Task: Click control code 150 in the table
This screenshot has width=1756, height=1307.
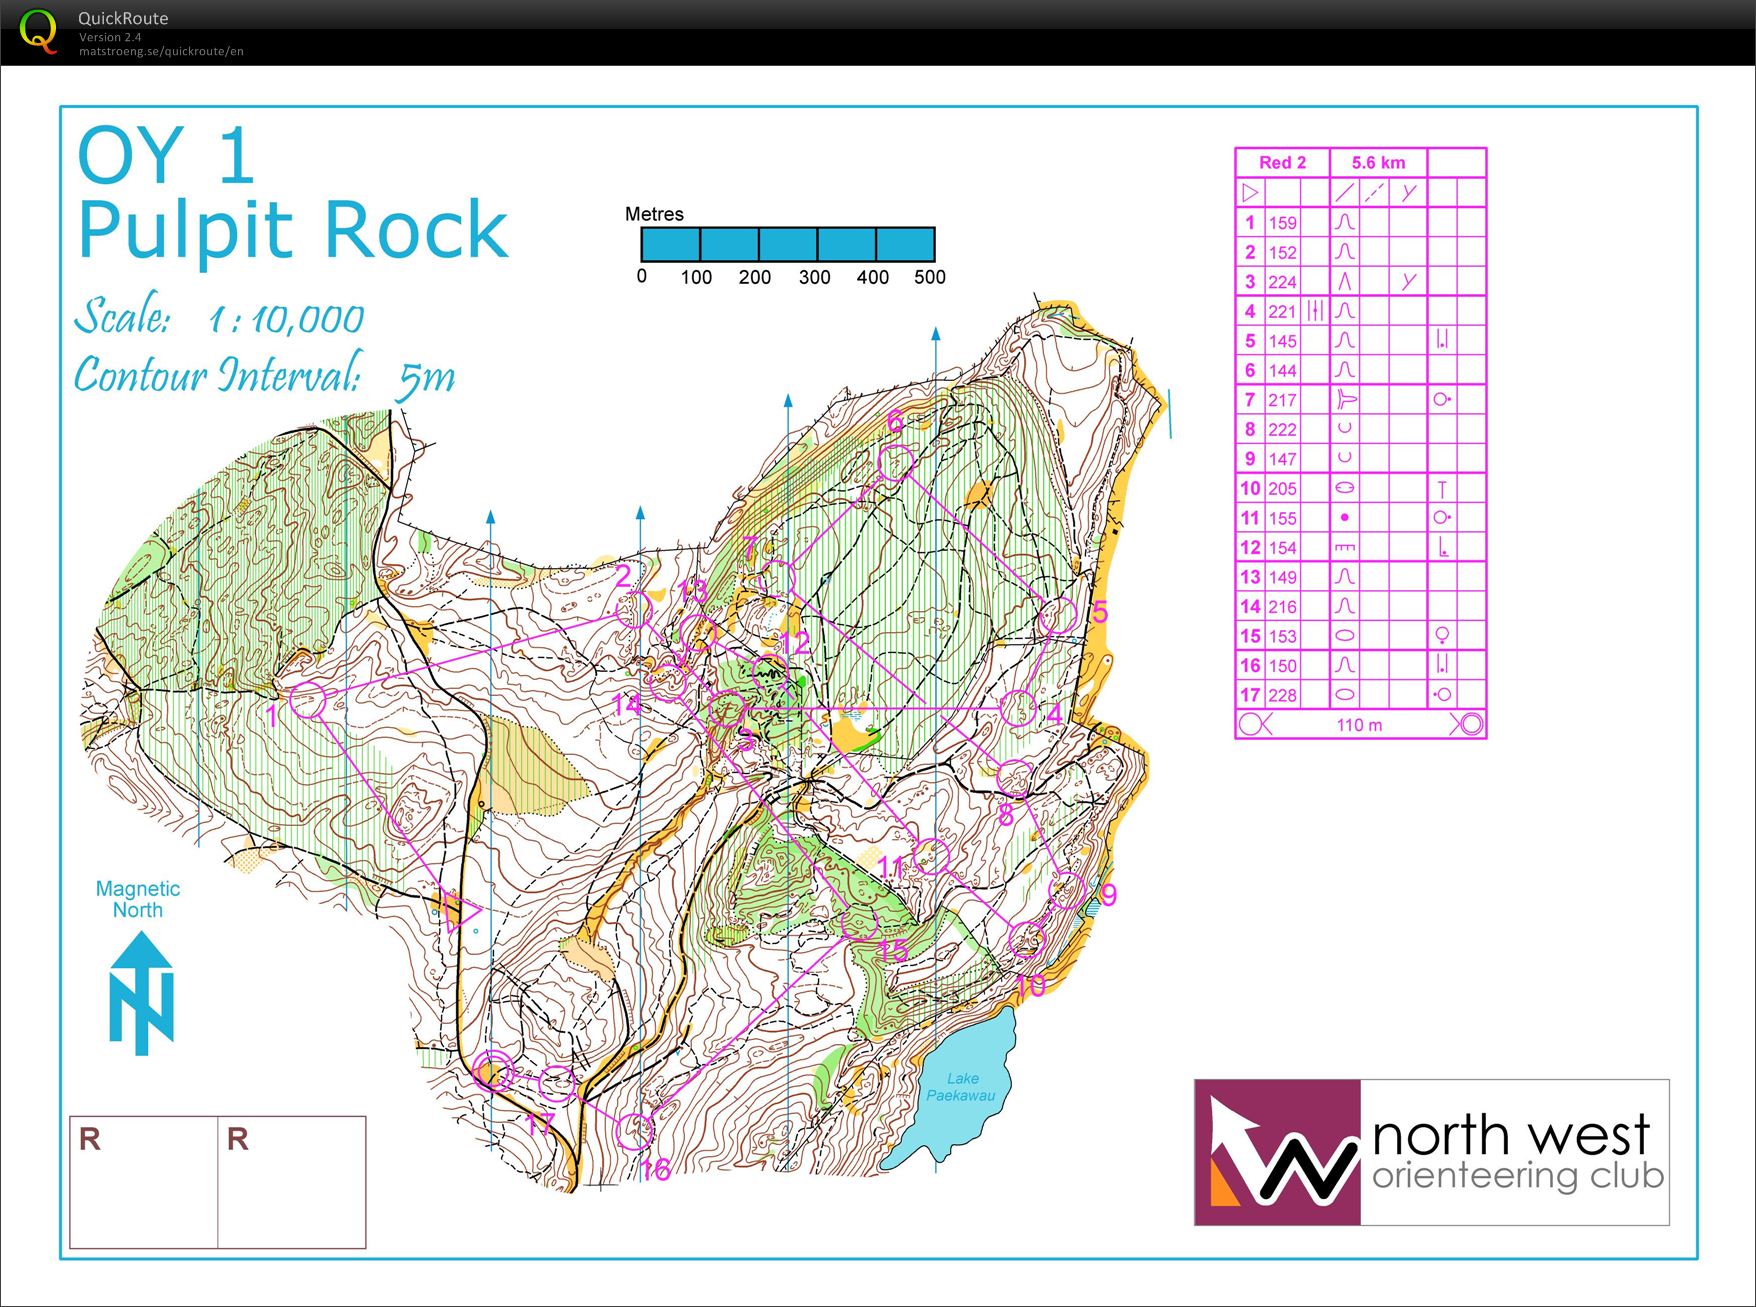Action: (1283, 666)
